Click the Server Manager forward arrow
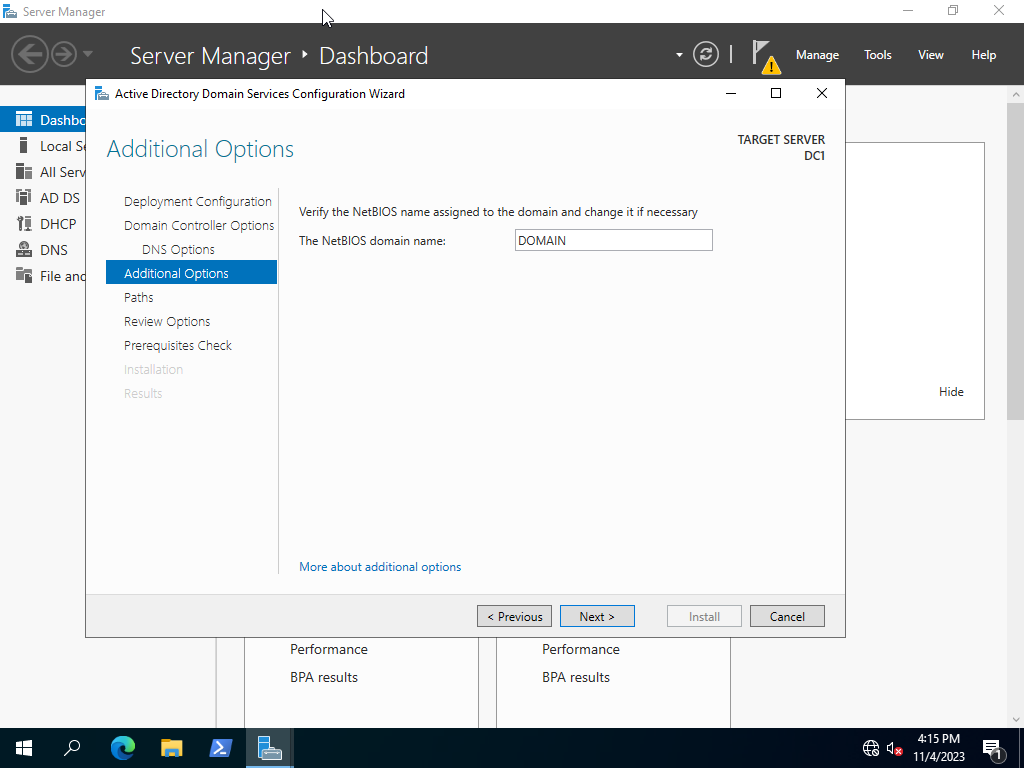 64,54
